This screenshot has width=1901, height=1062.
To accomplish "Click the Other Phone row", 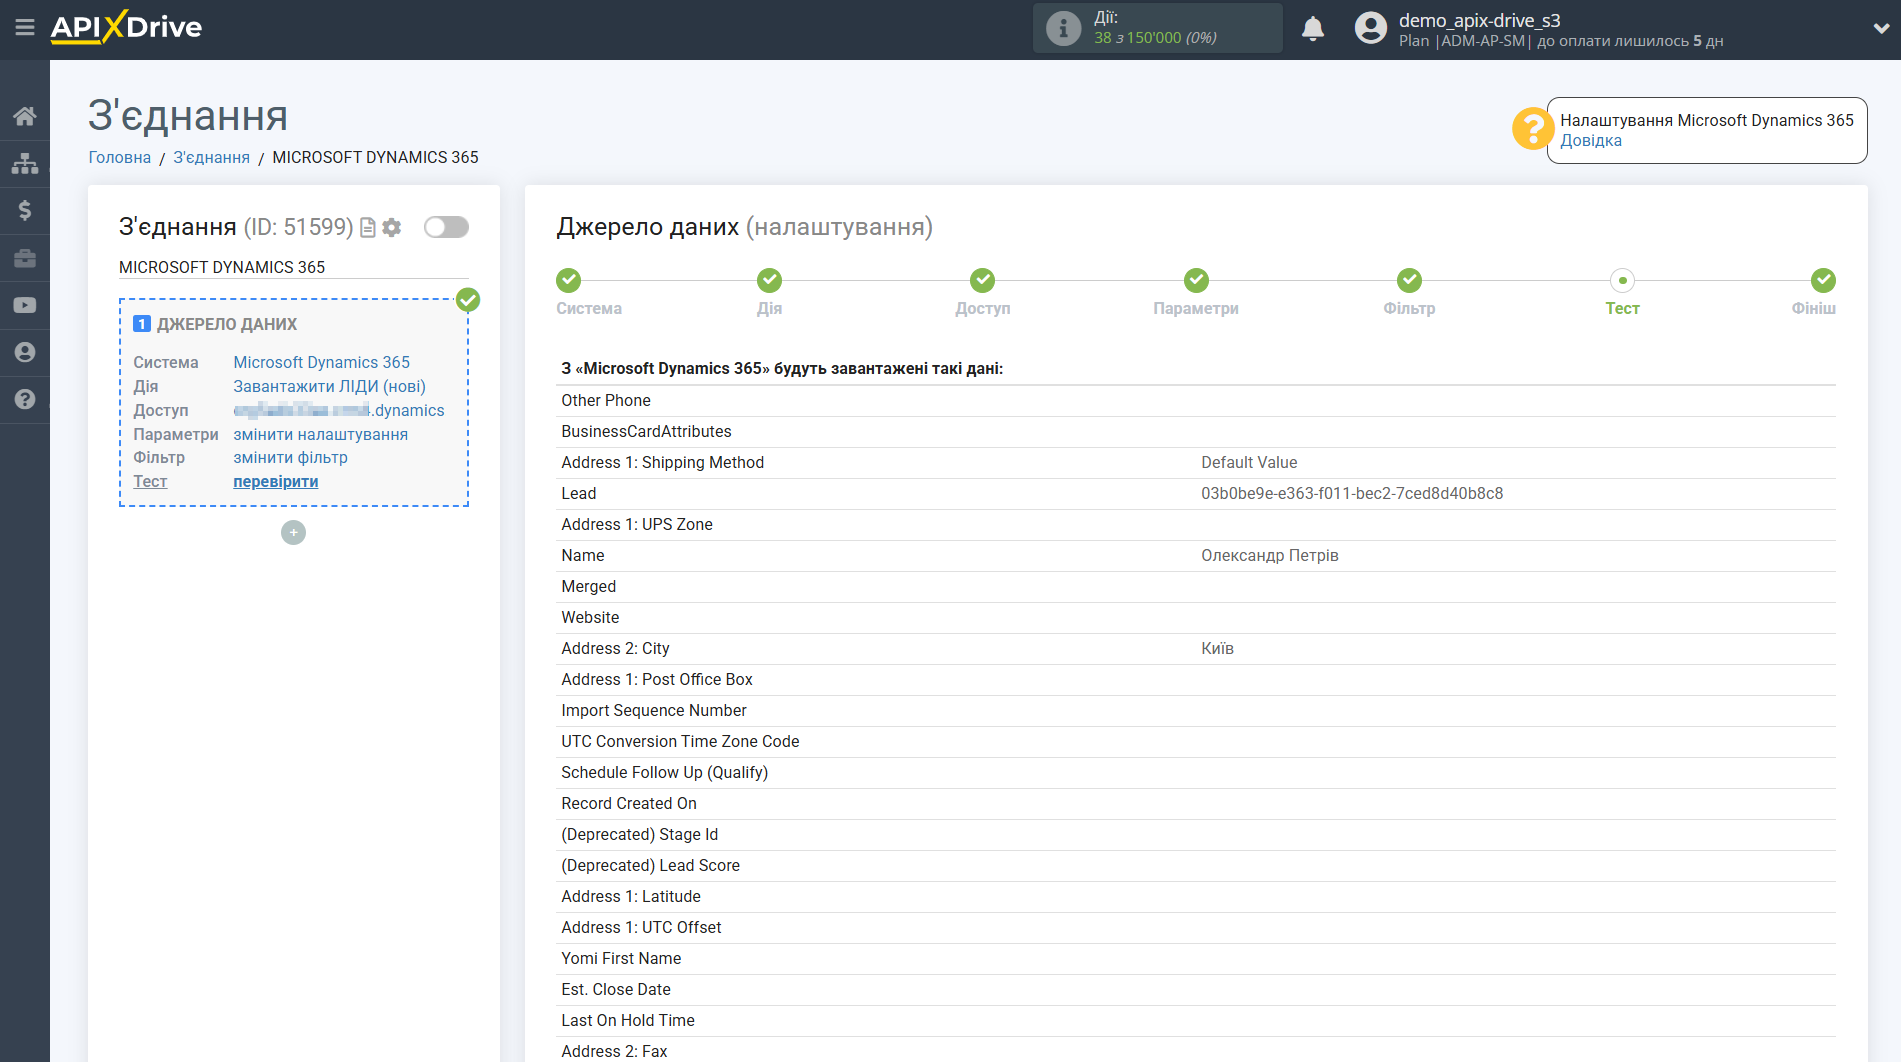I will (1196, 401).
